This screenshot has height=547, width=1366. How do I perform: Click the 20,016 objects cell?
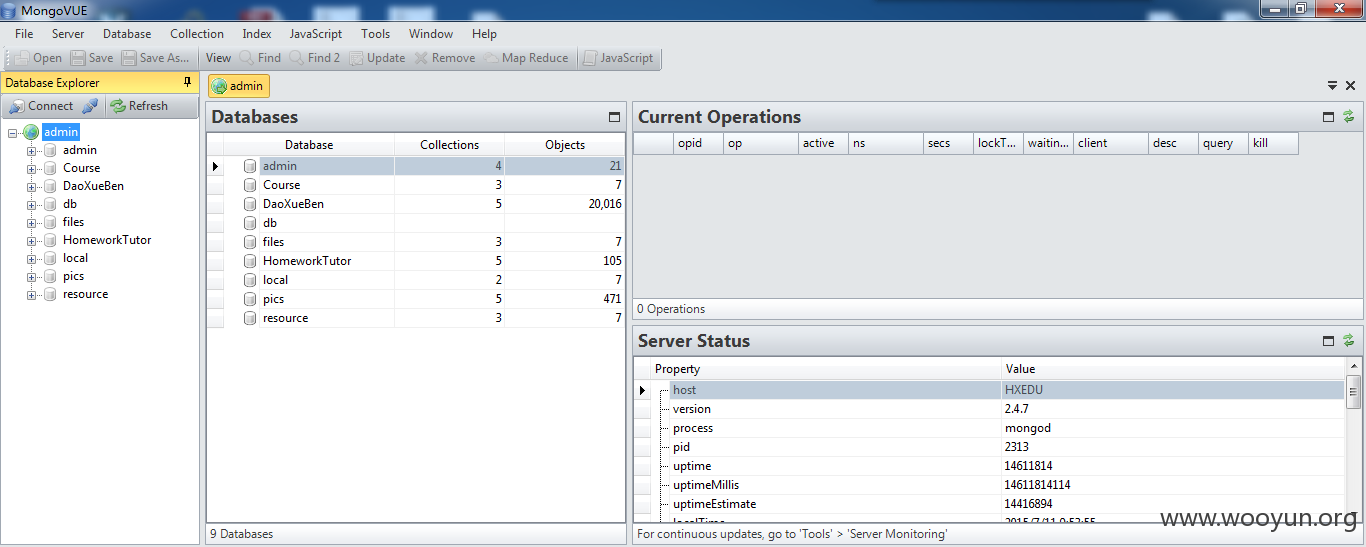click(x=564, y=204)
